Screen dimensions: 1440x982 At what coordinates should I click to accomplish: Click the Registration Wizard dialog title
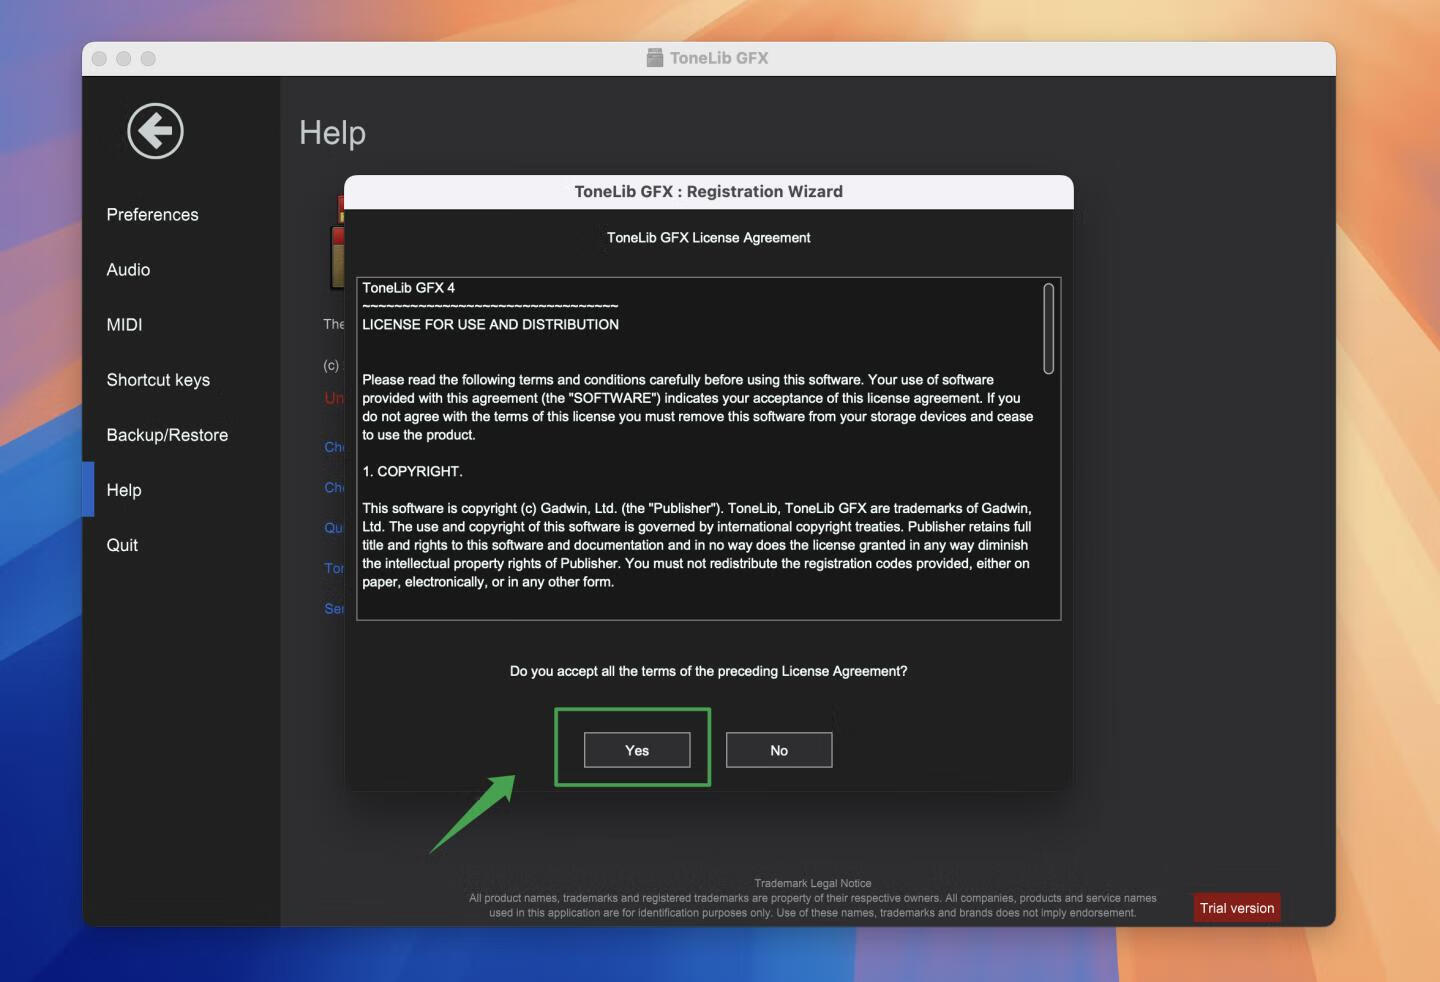coord(708,192)
